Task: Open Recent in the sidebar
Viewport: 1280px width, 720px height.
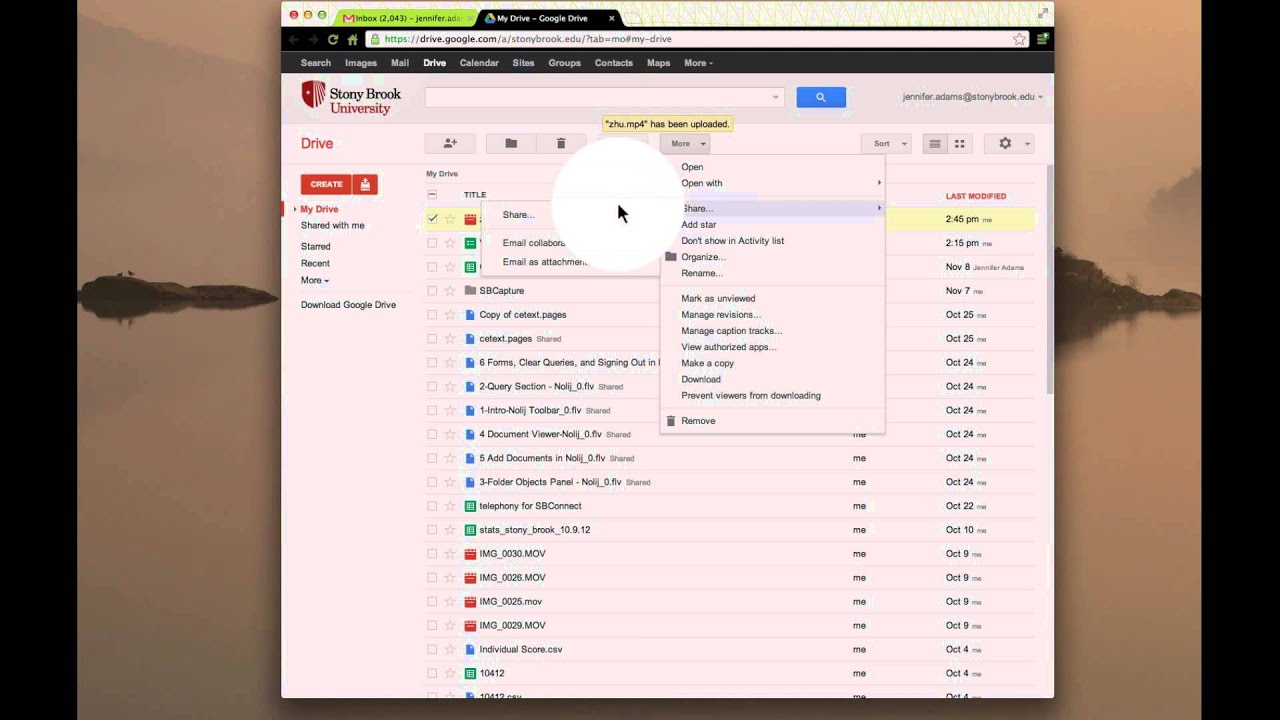Action: [315, 263]
